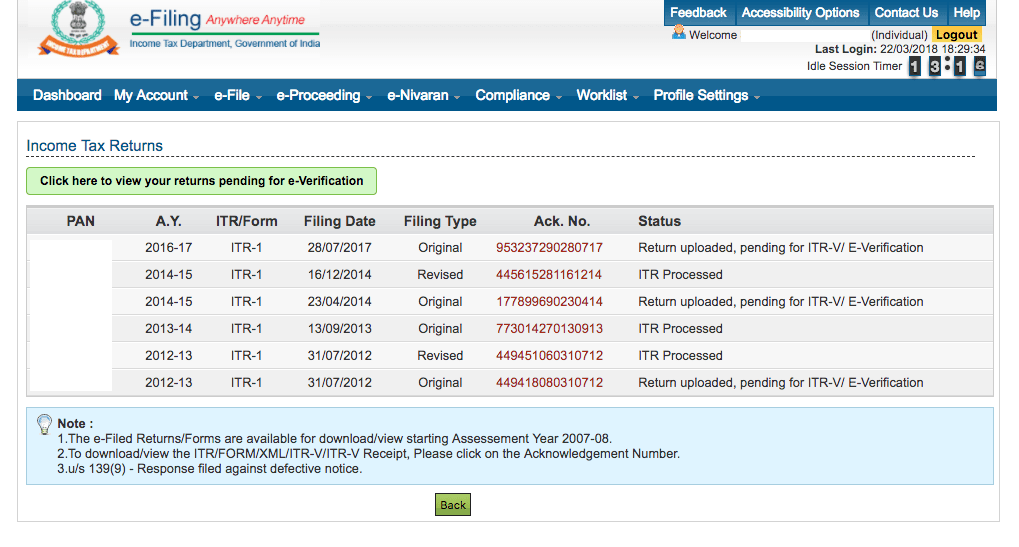Expand the Compliance dropdown menu
Image resolution: width=1019 pixels, height=547 pixels.
click(518, 95)
